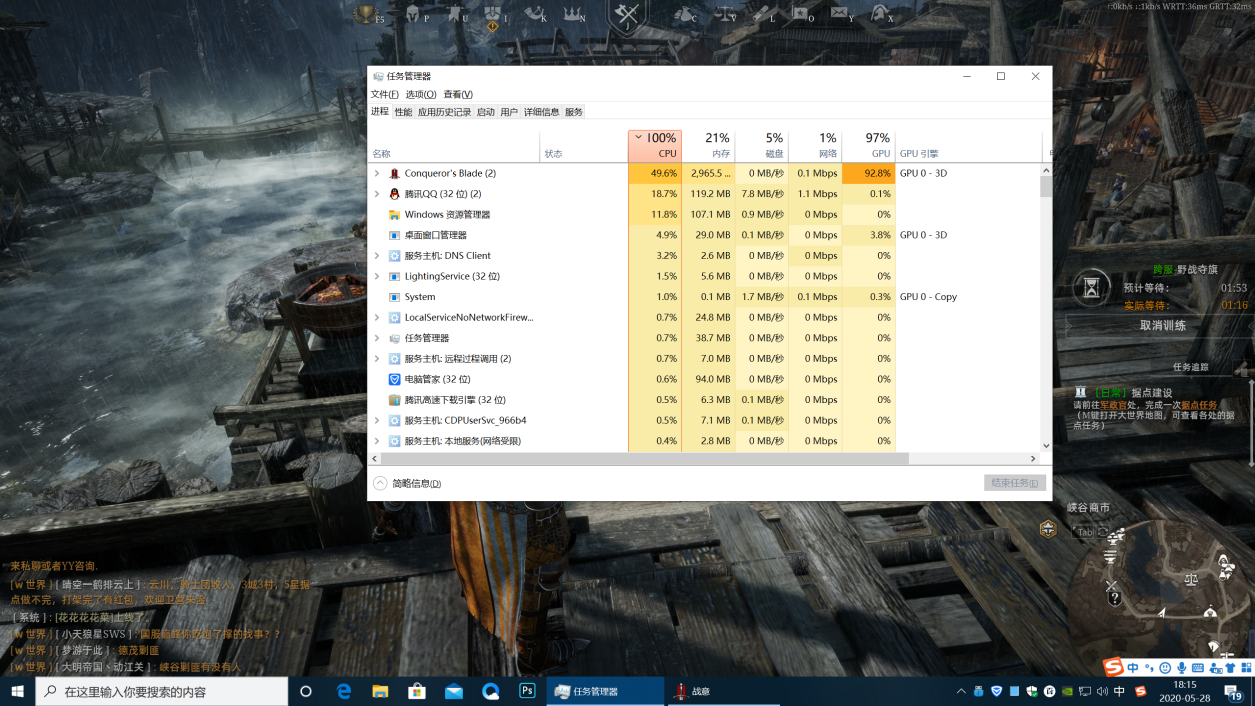Open the coin pouch icon labeled C
Screen dimensions: 1255x706
[x=684, y=14]
